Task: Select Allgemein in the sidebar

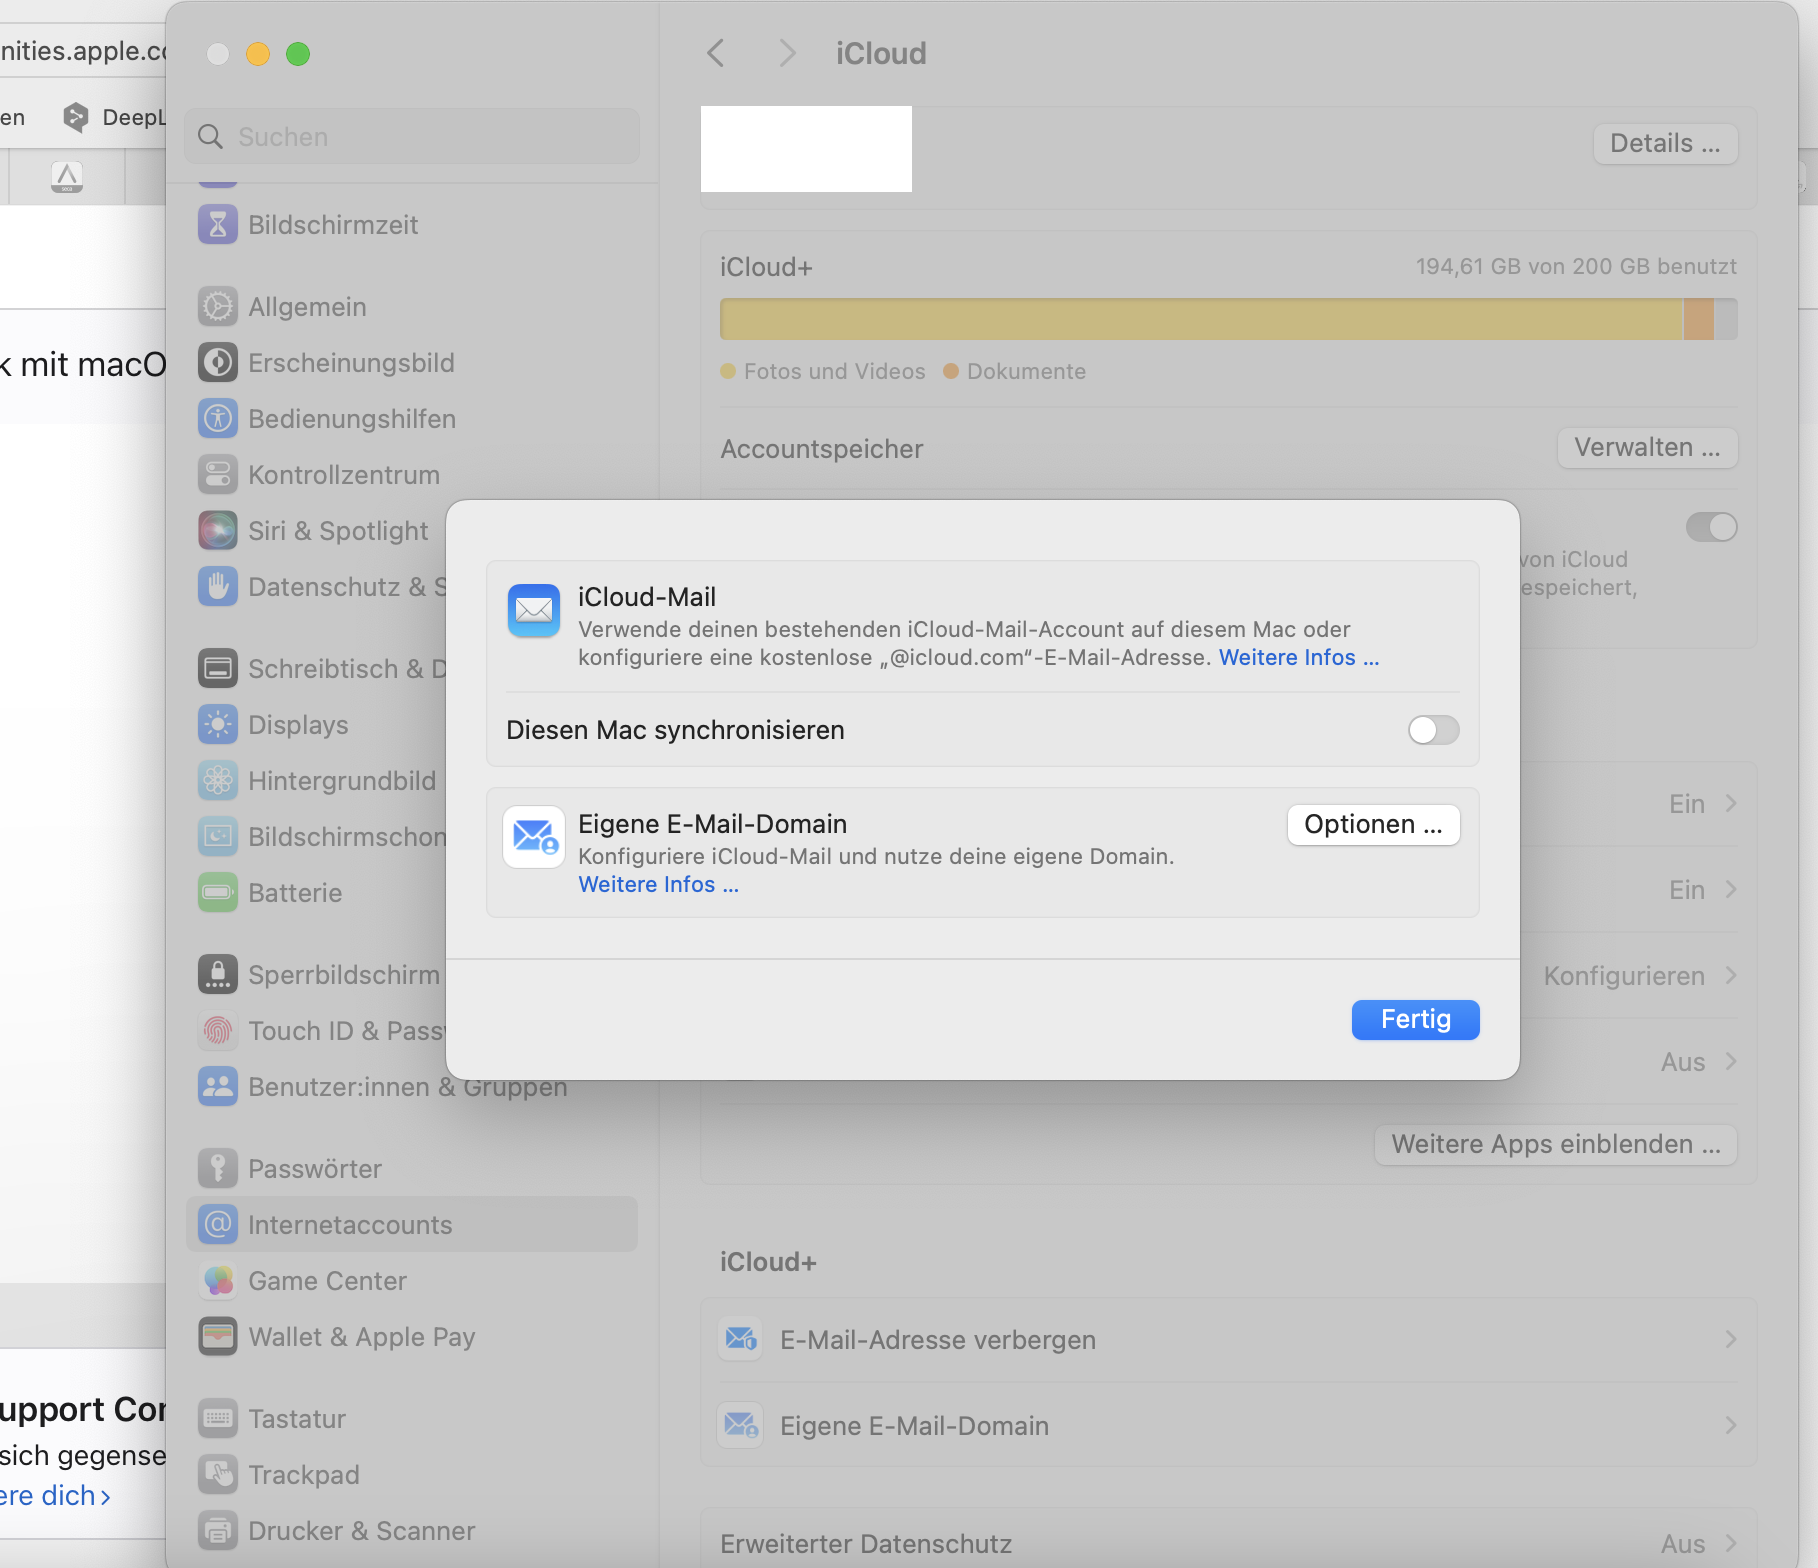Action: click(412, 307)
